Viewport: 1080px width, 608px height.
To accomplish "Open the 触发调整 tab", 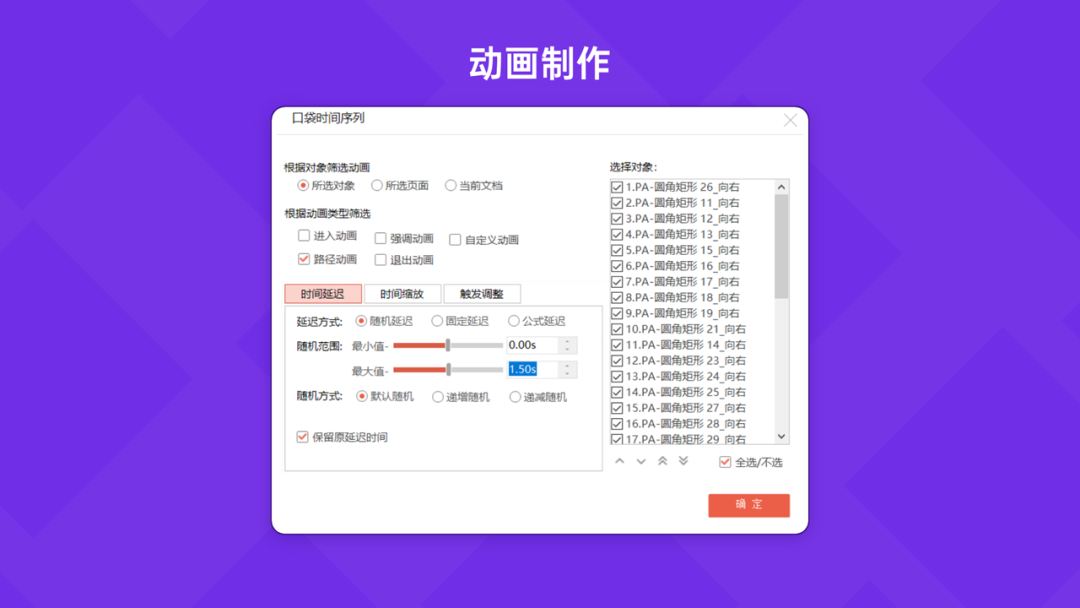I will point(481,293).
